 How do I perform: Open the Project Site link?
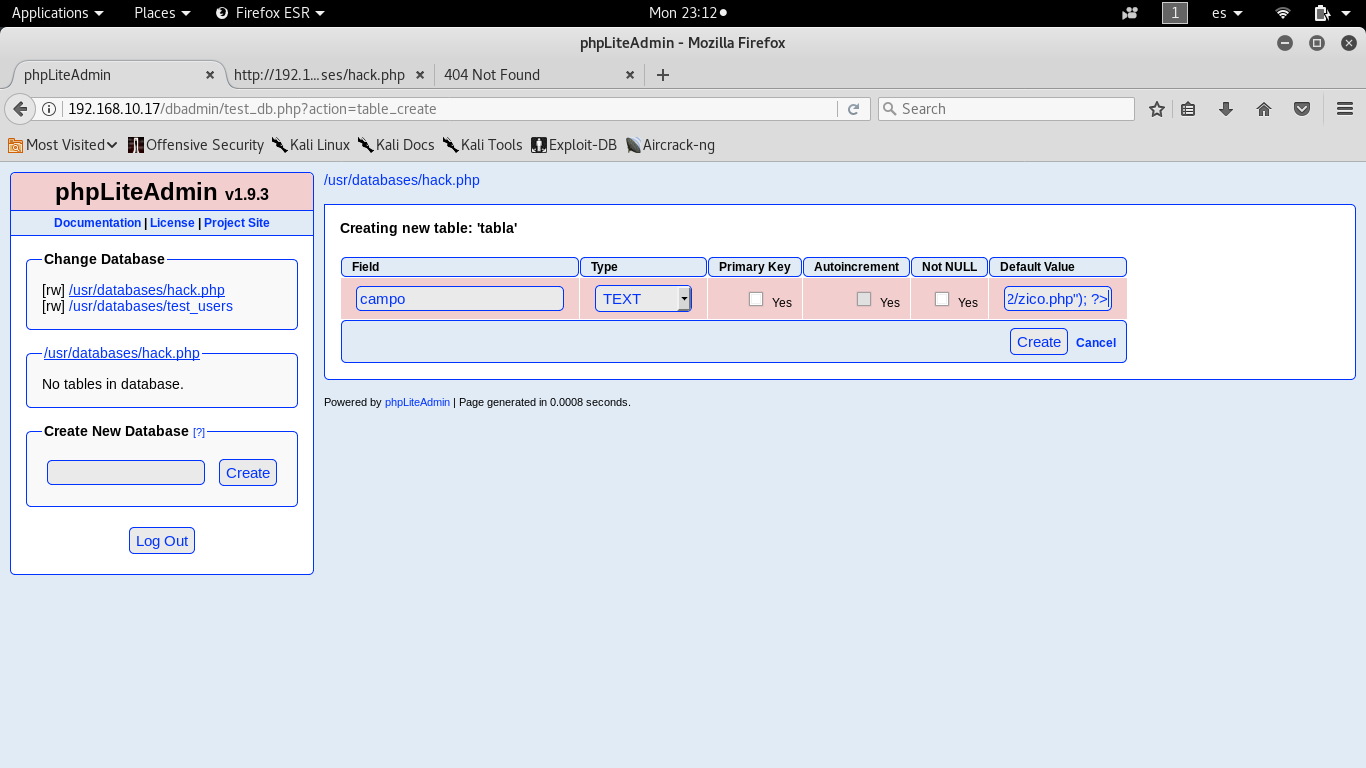coord(237,223)
